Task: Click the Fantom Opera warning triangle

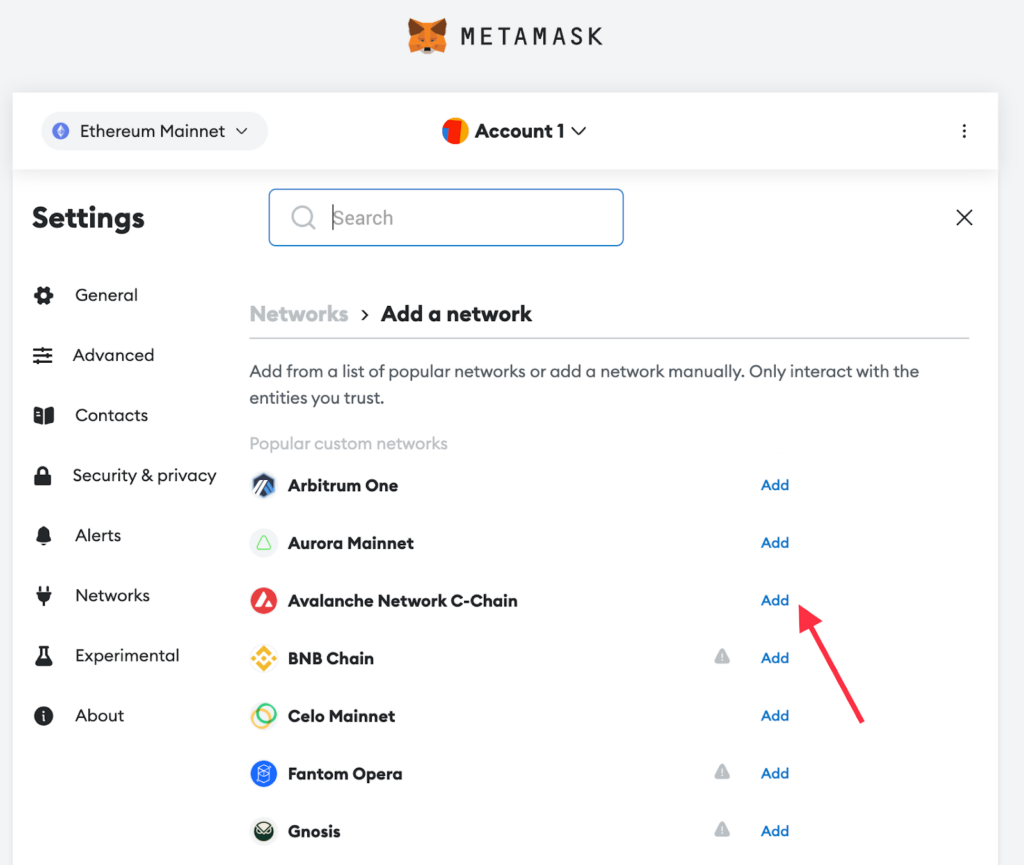Action: pos(722,772)
